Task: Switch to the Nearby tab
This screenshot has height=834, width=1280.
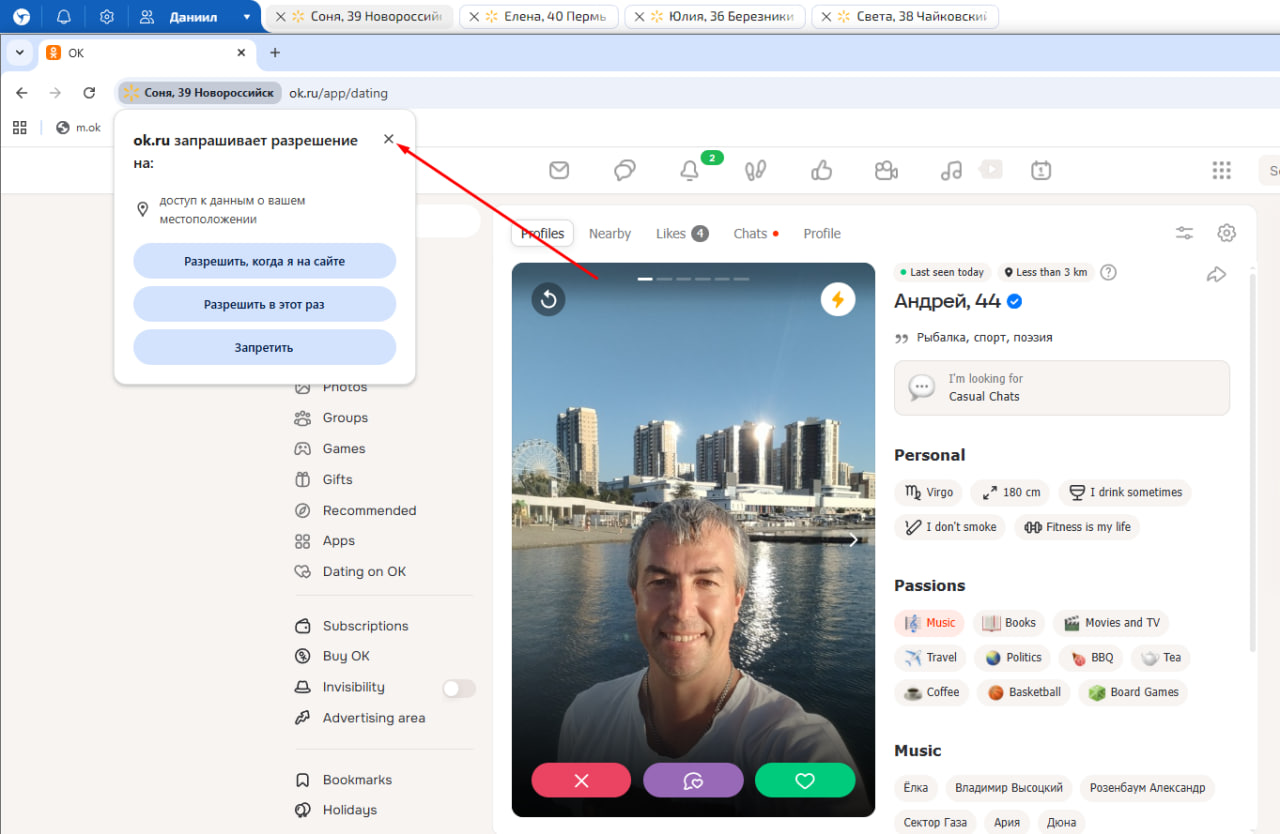Action: 609,234
